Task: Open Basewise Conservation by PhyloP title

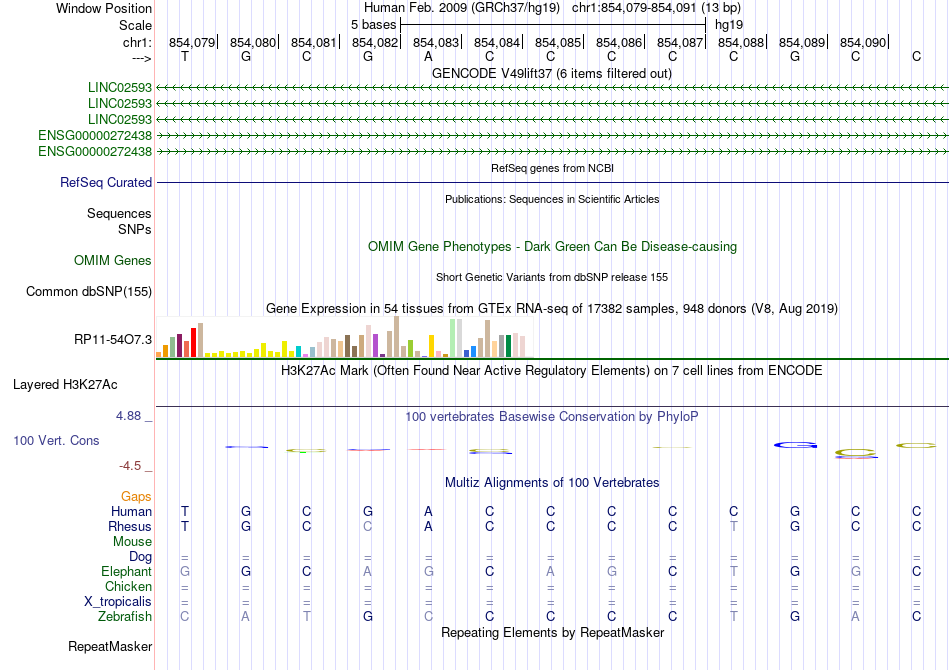Action: (x=552, y=416)
